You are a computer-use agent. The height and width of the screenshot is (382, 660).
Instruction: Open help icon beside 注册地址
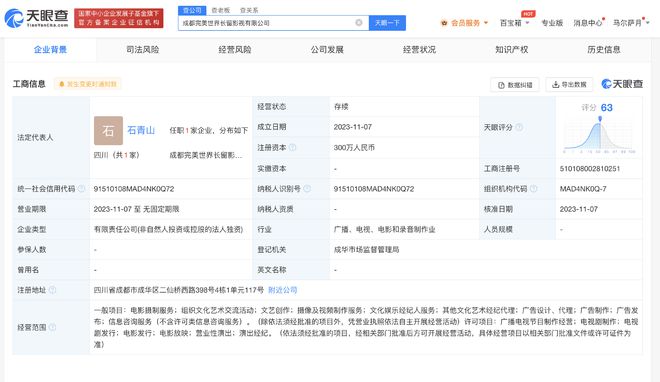pos(53,290)
